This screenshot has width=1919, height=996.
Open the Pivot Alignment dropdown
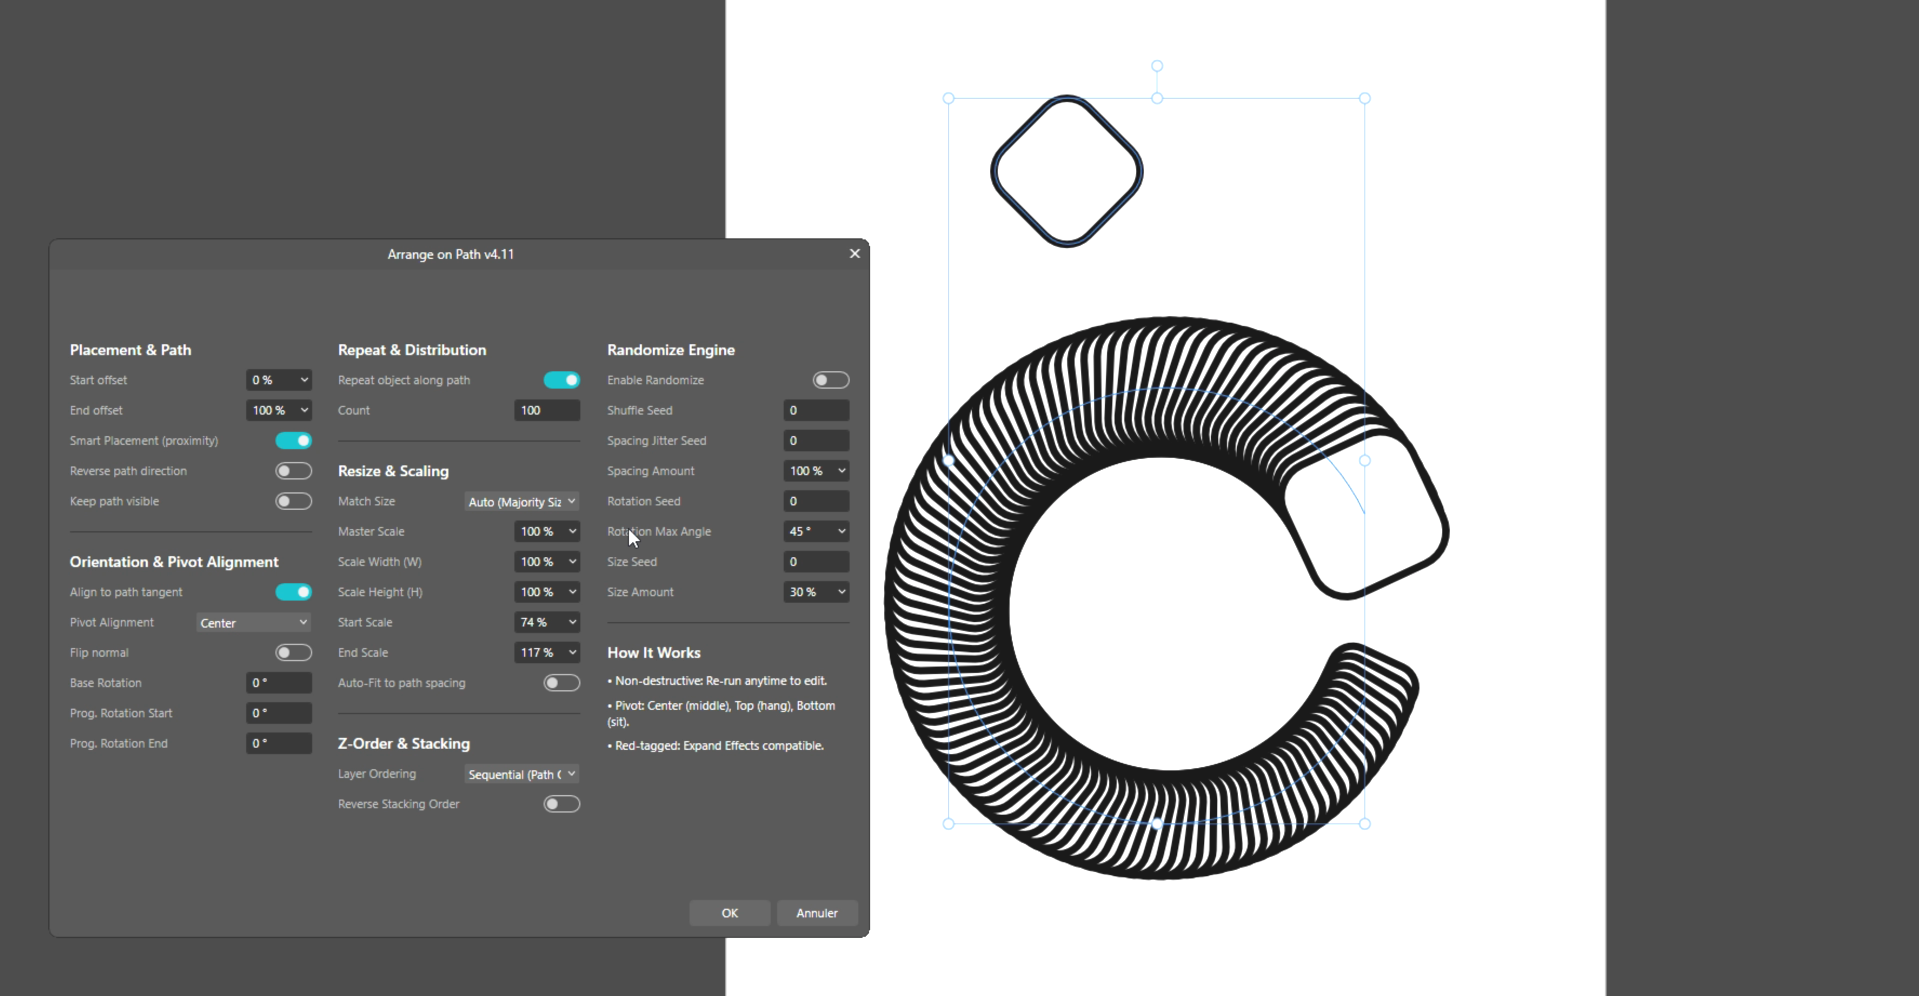tap(253, 623)
